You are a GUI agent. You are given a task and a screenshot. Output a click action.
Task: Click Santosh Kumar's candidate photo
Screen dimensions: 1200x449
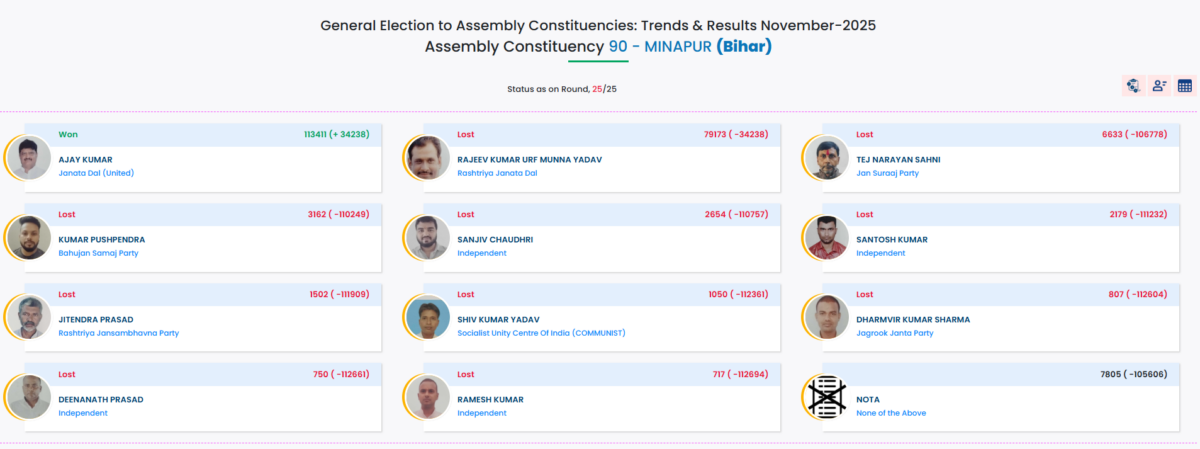(x=827, y=238)
